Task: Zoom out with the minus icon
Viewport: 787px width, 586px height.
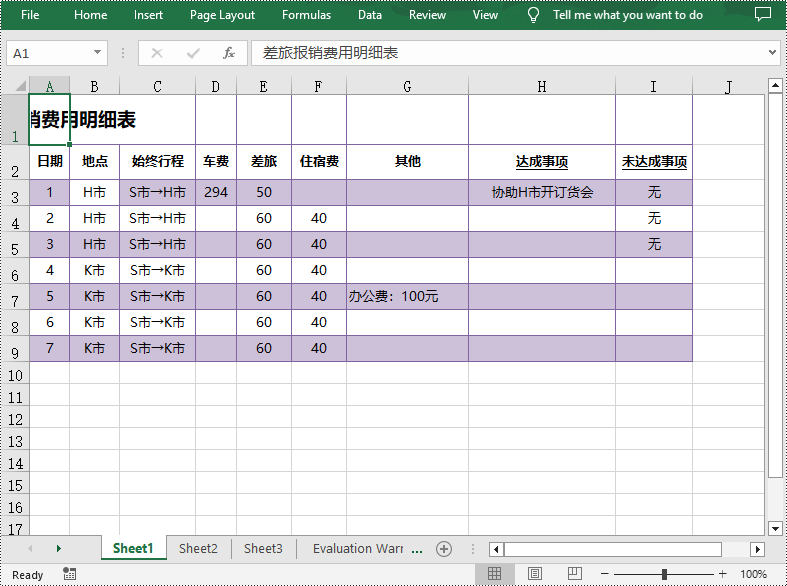Action: [604, 574]
